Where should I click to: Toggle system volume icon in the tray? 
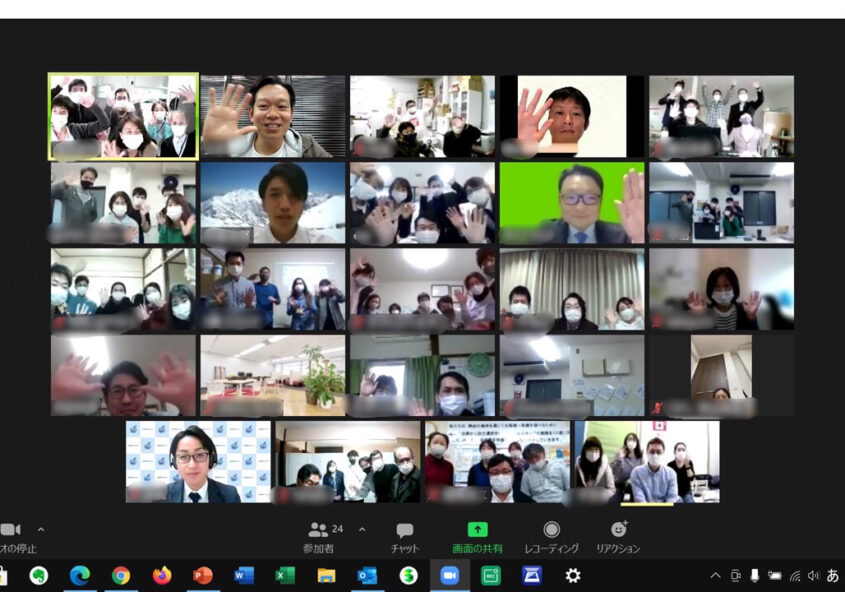tap(813, 576)
